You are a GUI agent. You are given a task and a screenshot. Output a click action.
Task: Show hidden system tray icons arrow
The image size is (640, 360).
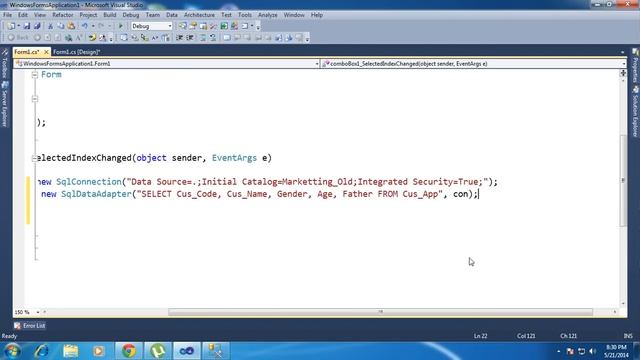pyautogui.click(x=558, y=351)
